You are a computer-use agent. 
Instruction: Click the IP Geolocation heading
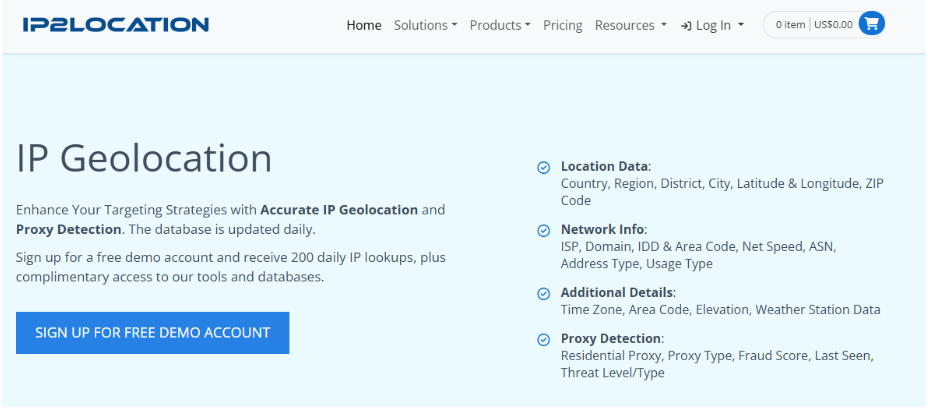tap(144, 159)
